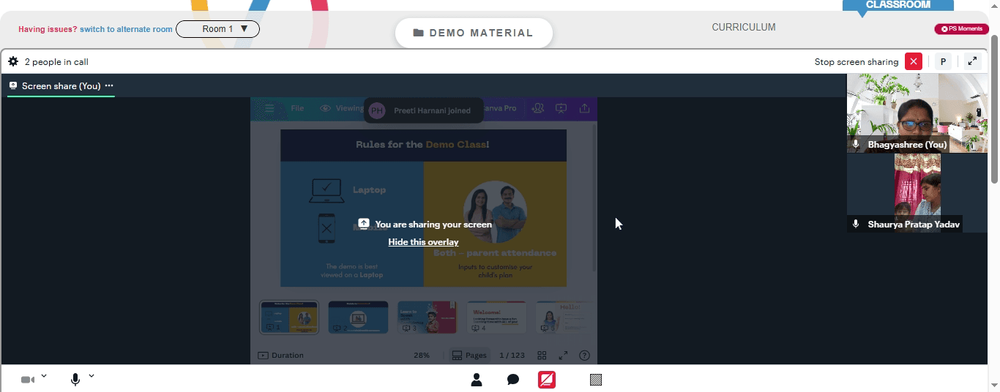Viewport: 1000px width, 392px height.
Task: Toggle red screen share button in bottom bar
Action: click(547, 380)
